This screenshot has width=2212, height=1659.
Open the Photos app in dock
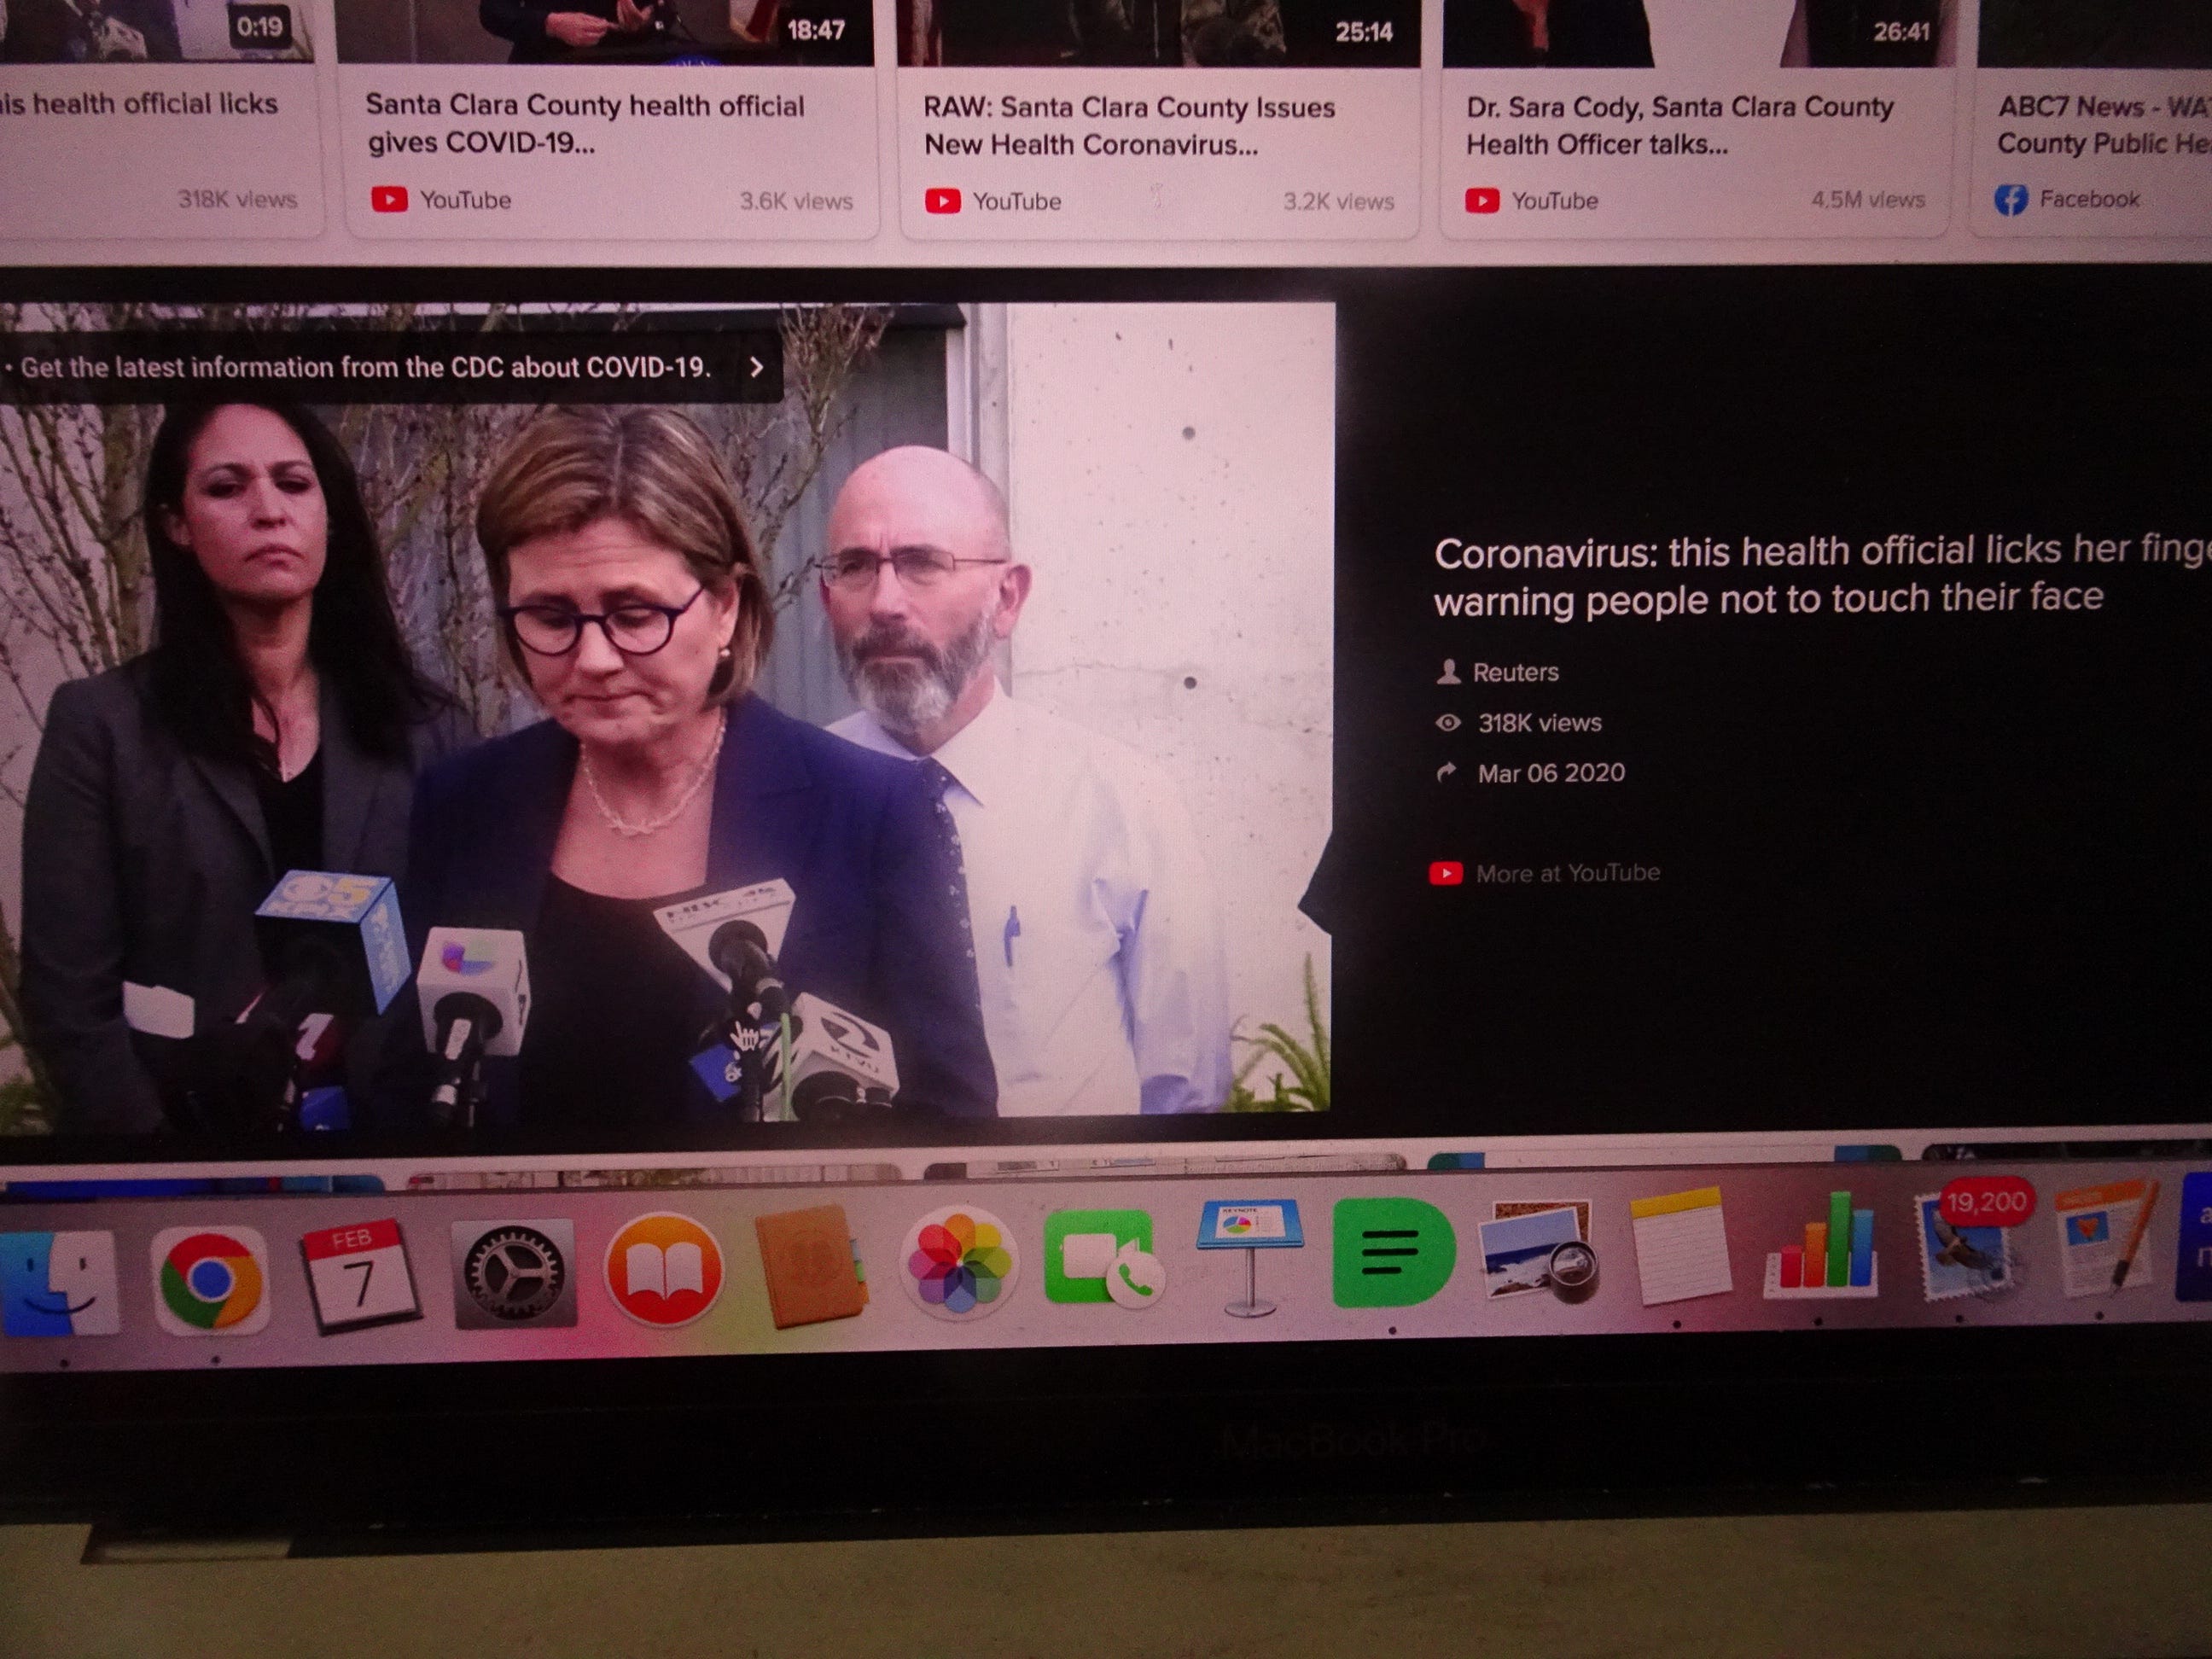[x=959, y=1262]
